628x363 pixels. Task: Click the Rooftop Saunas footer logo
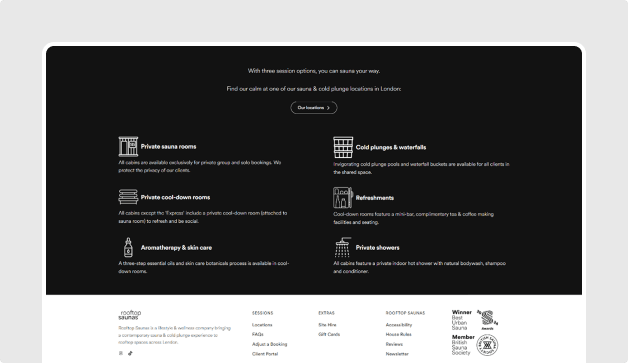click(x=130, y=315)
